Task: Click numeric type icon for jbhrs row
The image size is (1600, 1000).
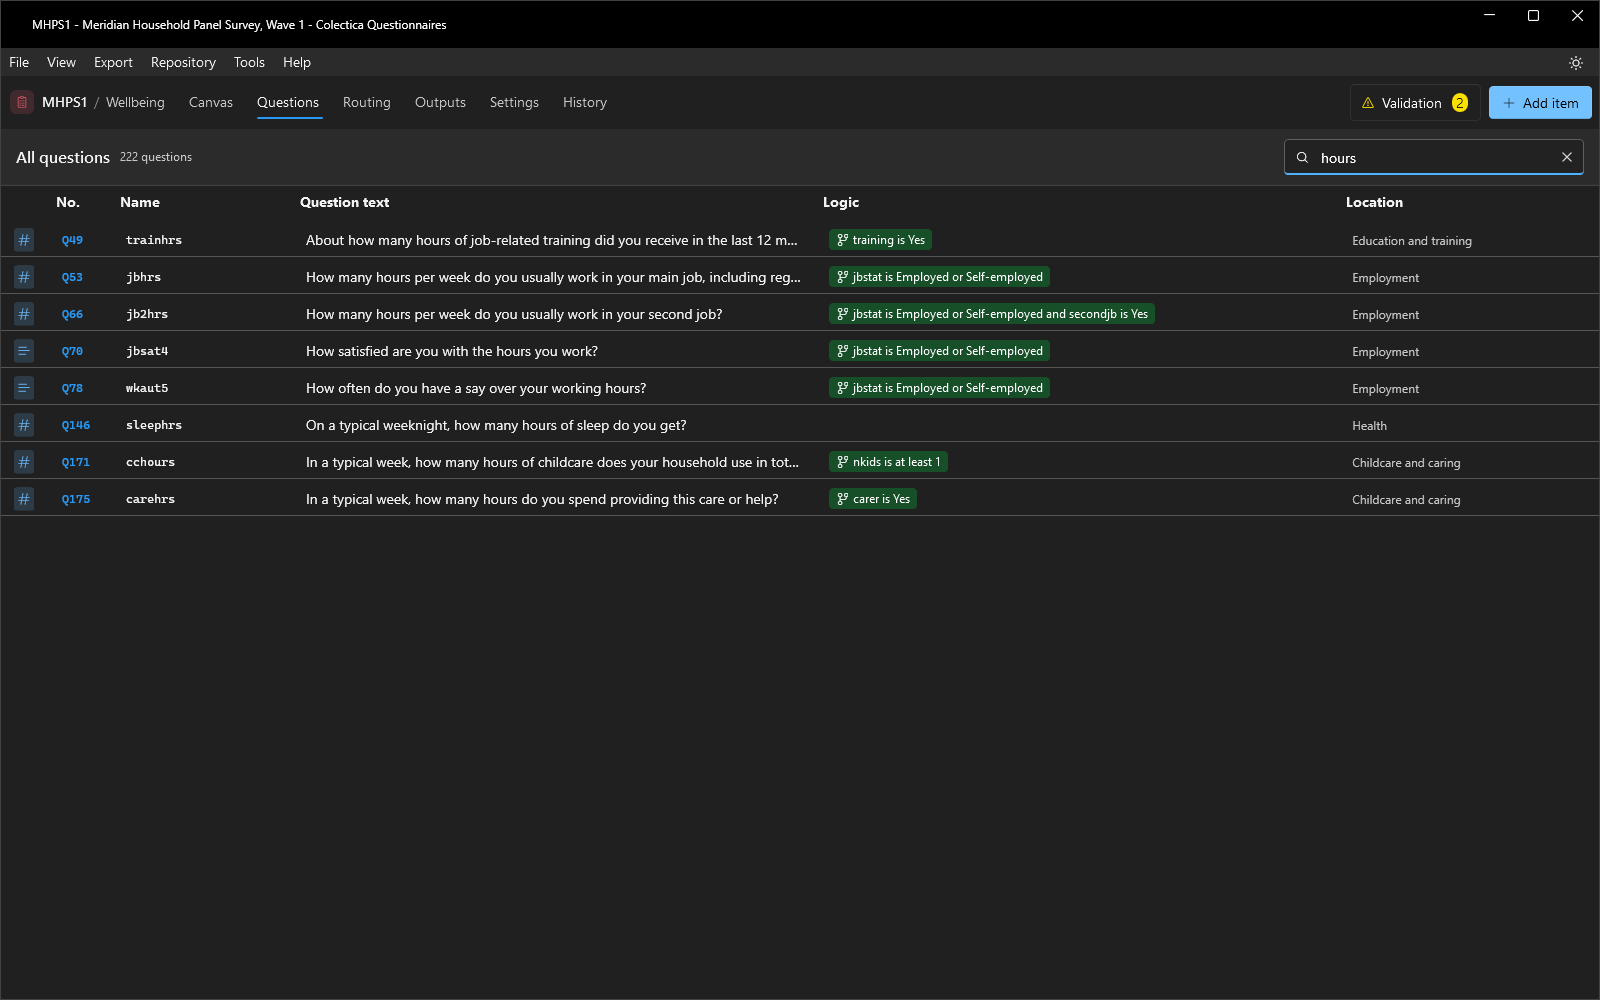Action: click(x=24, y=277)
